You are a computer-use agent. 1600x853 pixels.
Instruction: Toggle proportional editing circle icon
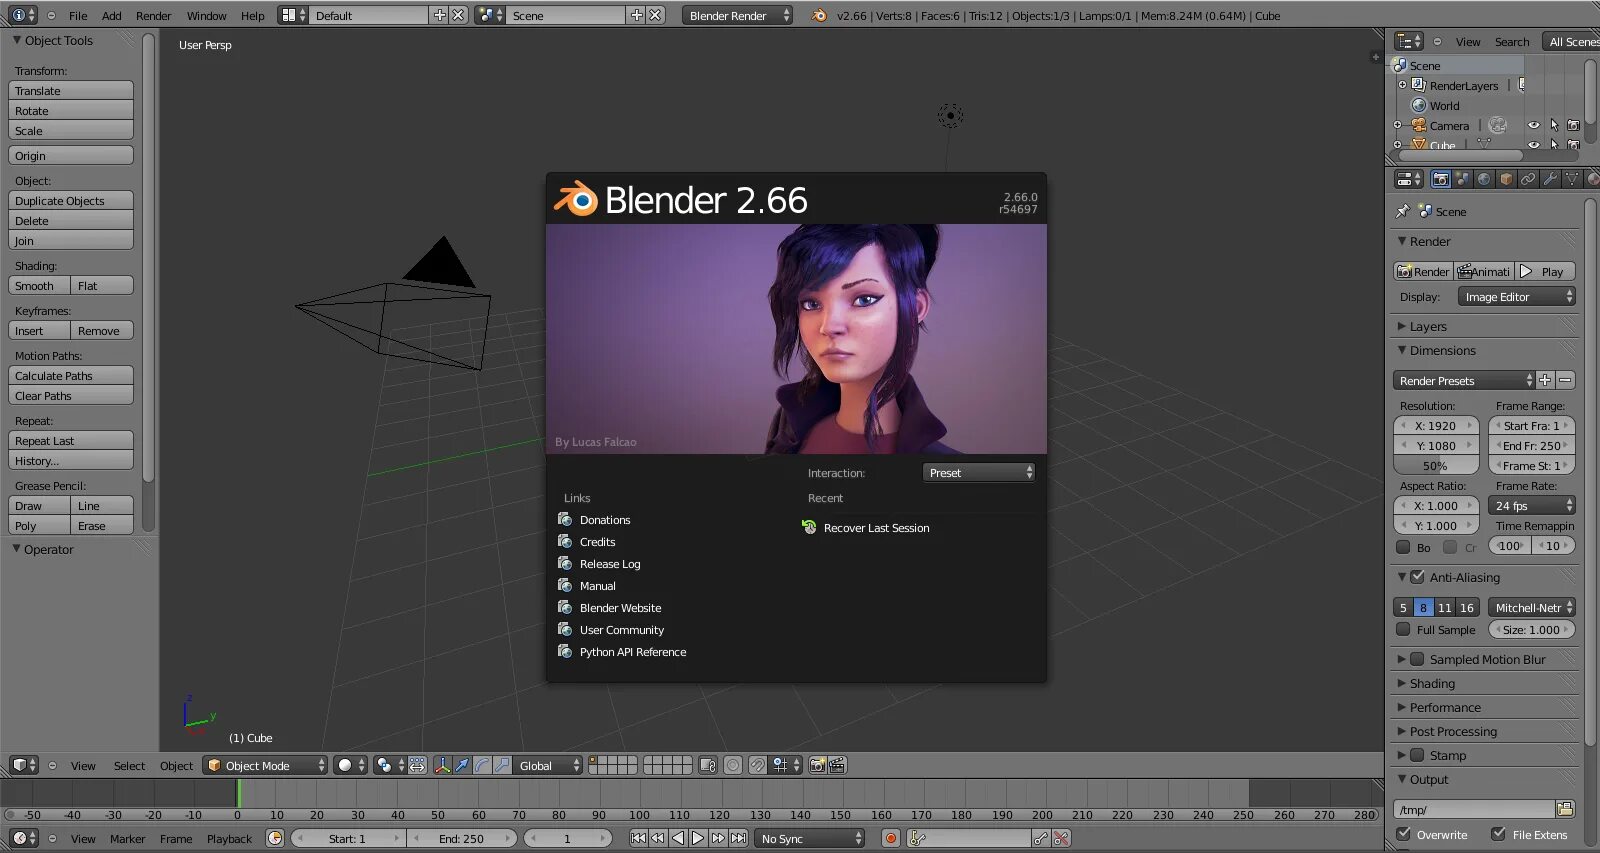(x=733, y=765)
